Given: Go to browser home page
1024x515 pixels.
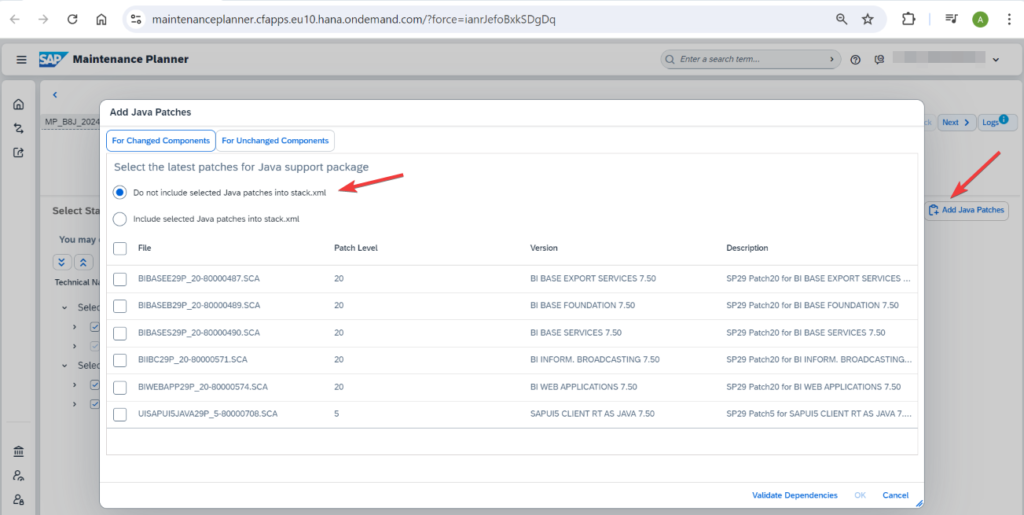Looking at the screenshot, I should 101,20.
